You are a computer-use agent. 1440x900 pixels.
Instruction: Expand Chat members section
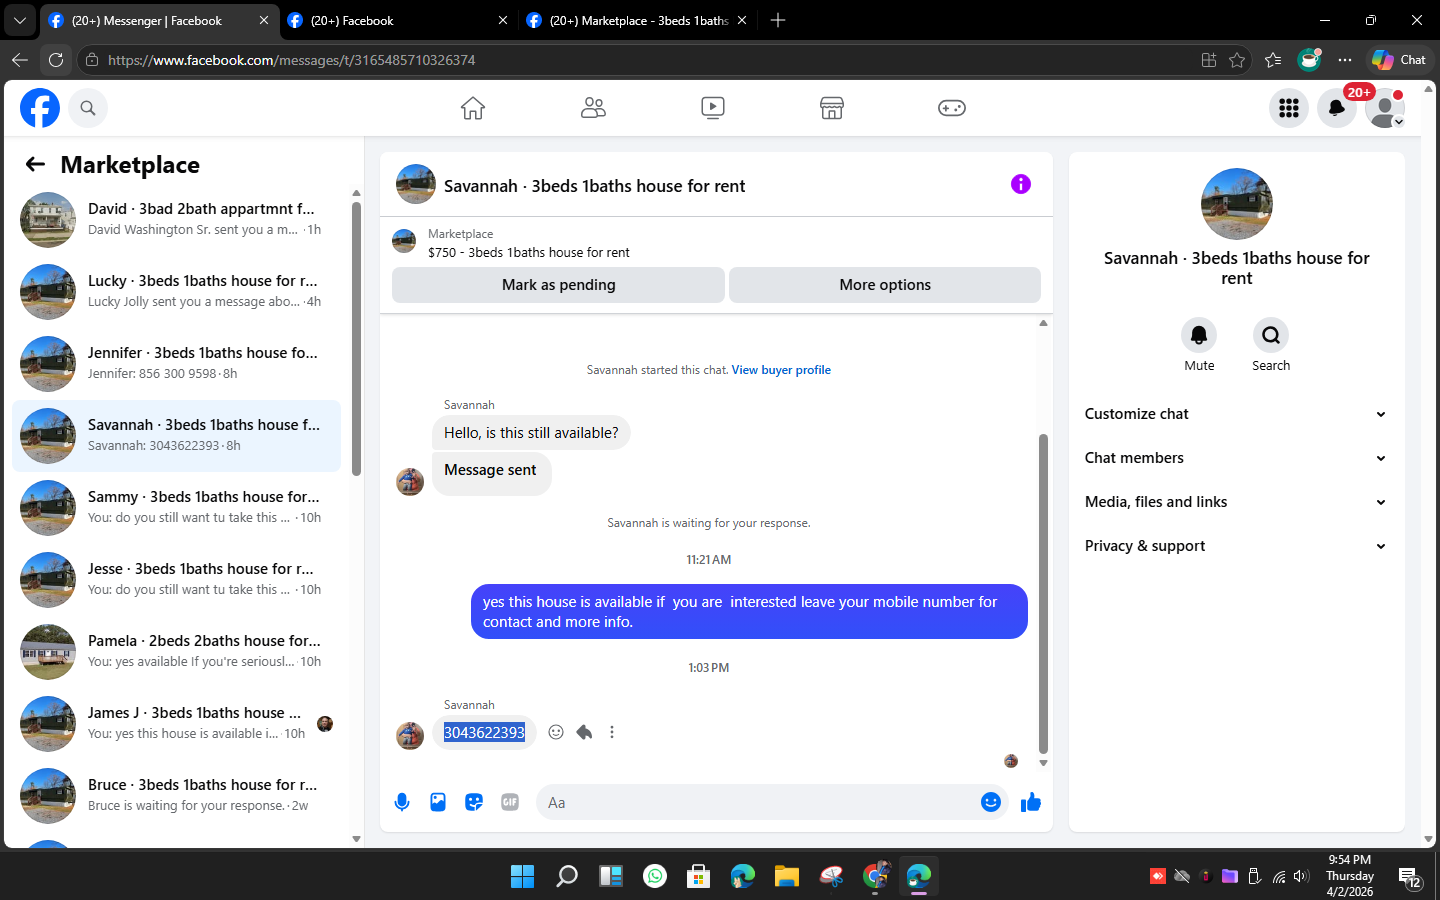click(x=1236, y=458)
